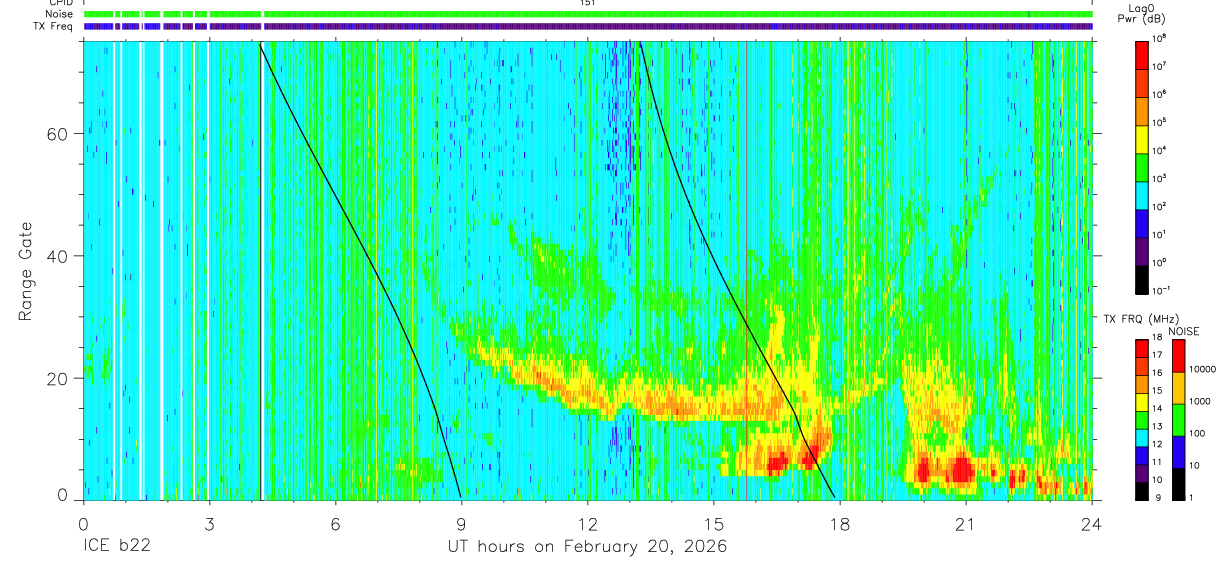
Task: Click hour "12" tick label on time axis
Action: pyautogui.click(x=588, y=524)
